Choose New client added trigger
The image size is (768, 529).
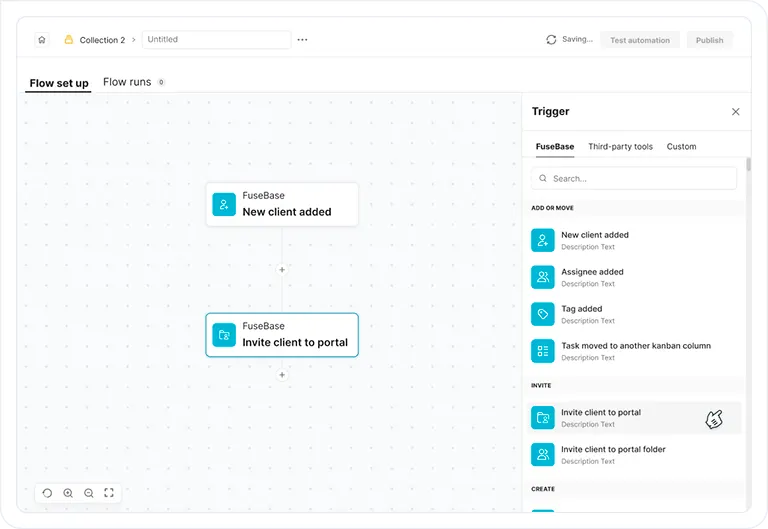pyautogui.click(x=634, y=240)
